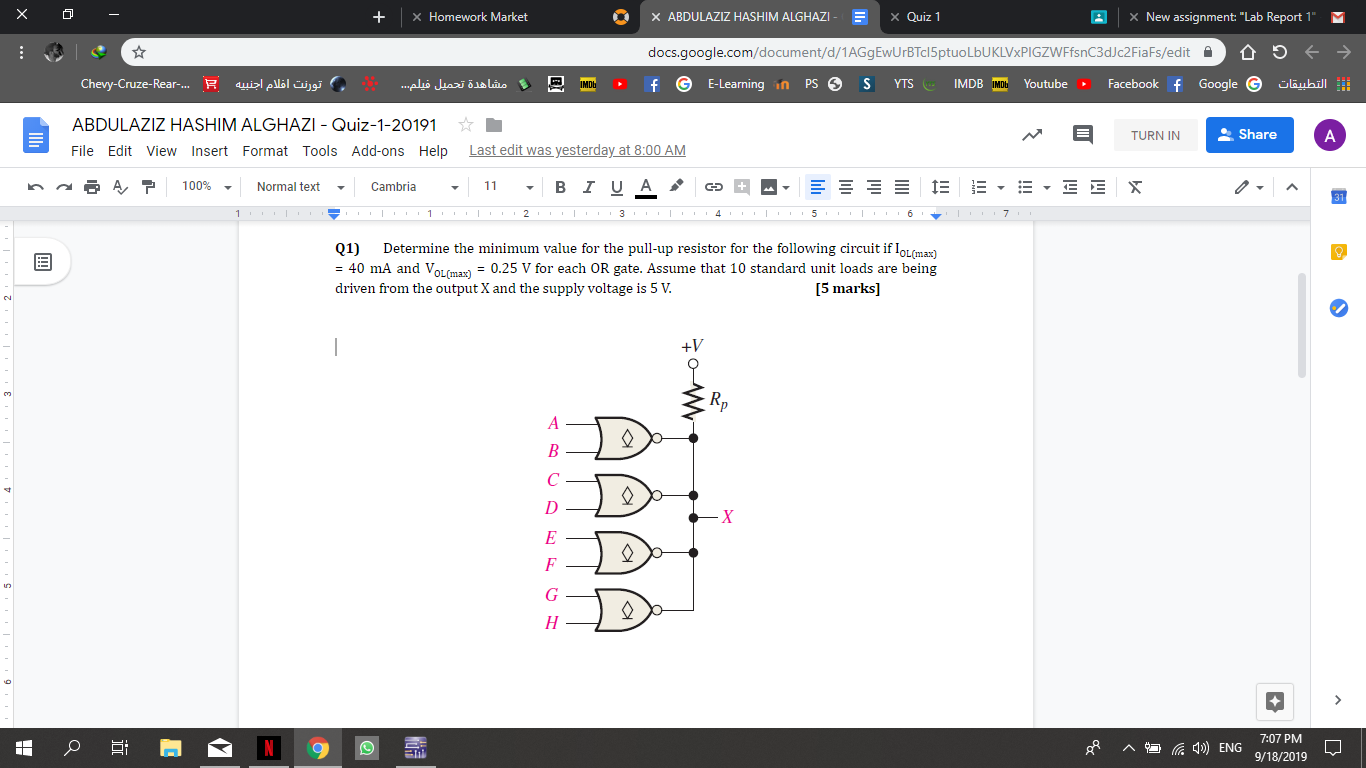Toggle italic formatting

point(589,187)
